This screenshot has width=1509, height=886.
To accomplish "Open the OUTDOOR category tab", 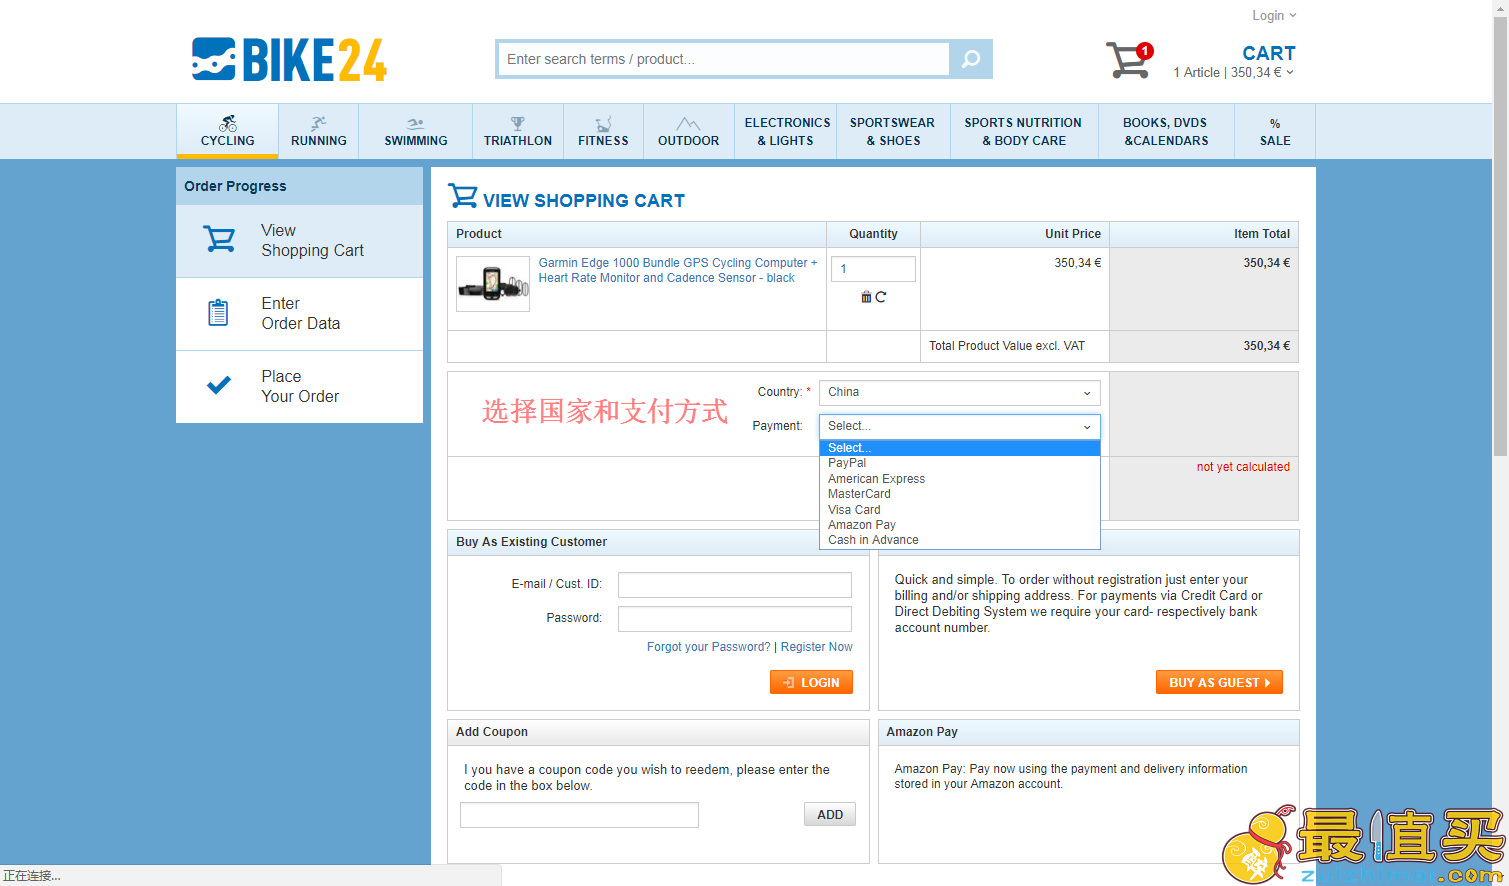I will [x=688, y=131].
